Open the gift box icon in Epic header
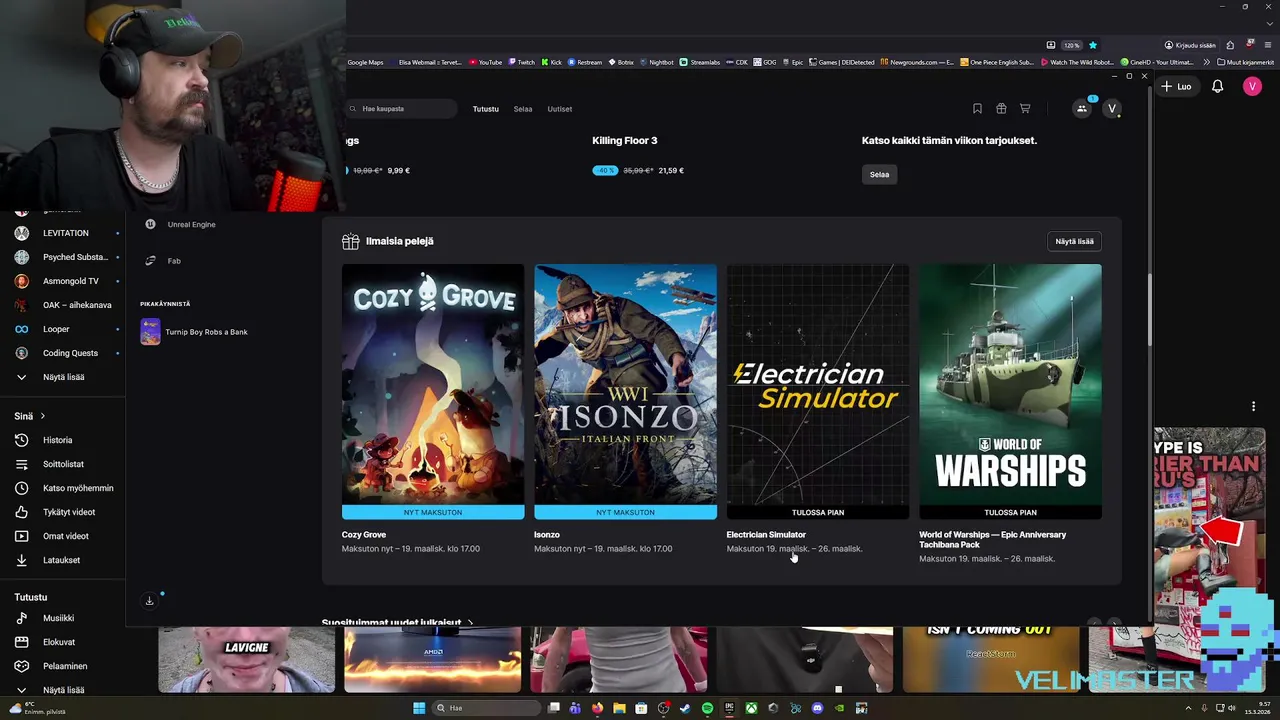The width and height of the screenshot is (1280, 720). coord(1001,108)
